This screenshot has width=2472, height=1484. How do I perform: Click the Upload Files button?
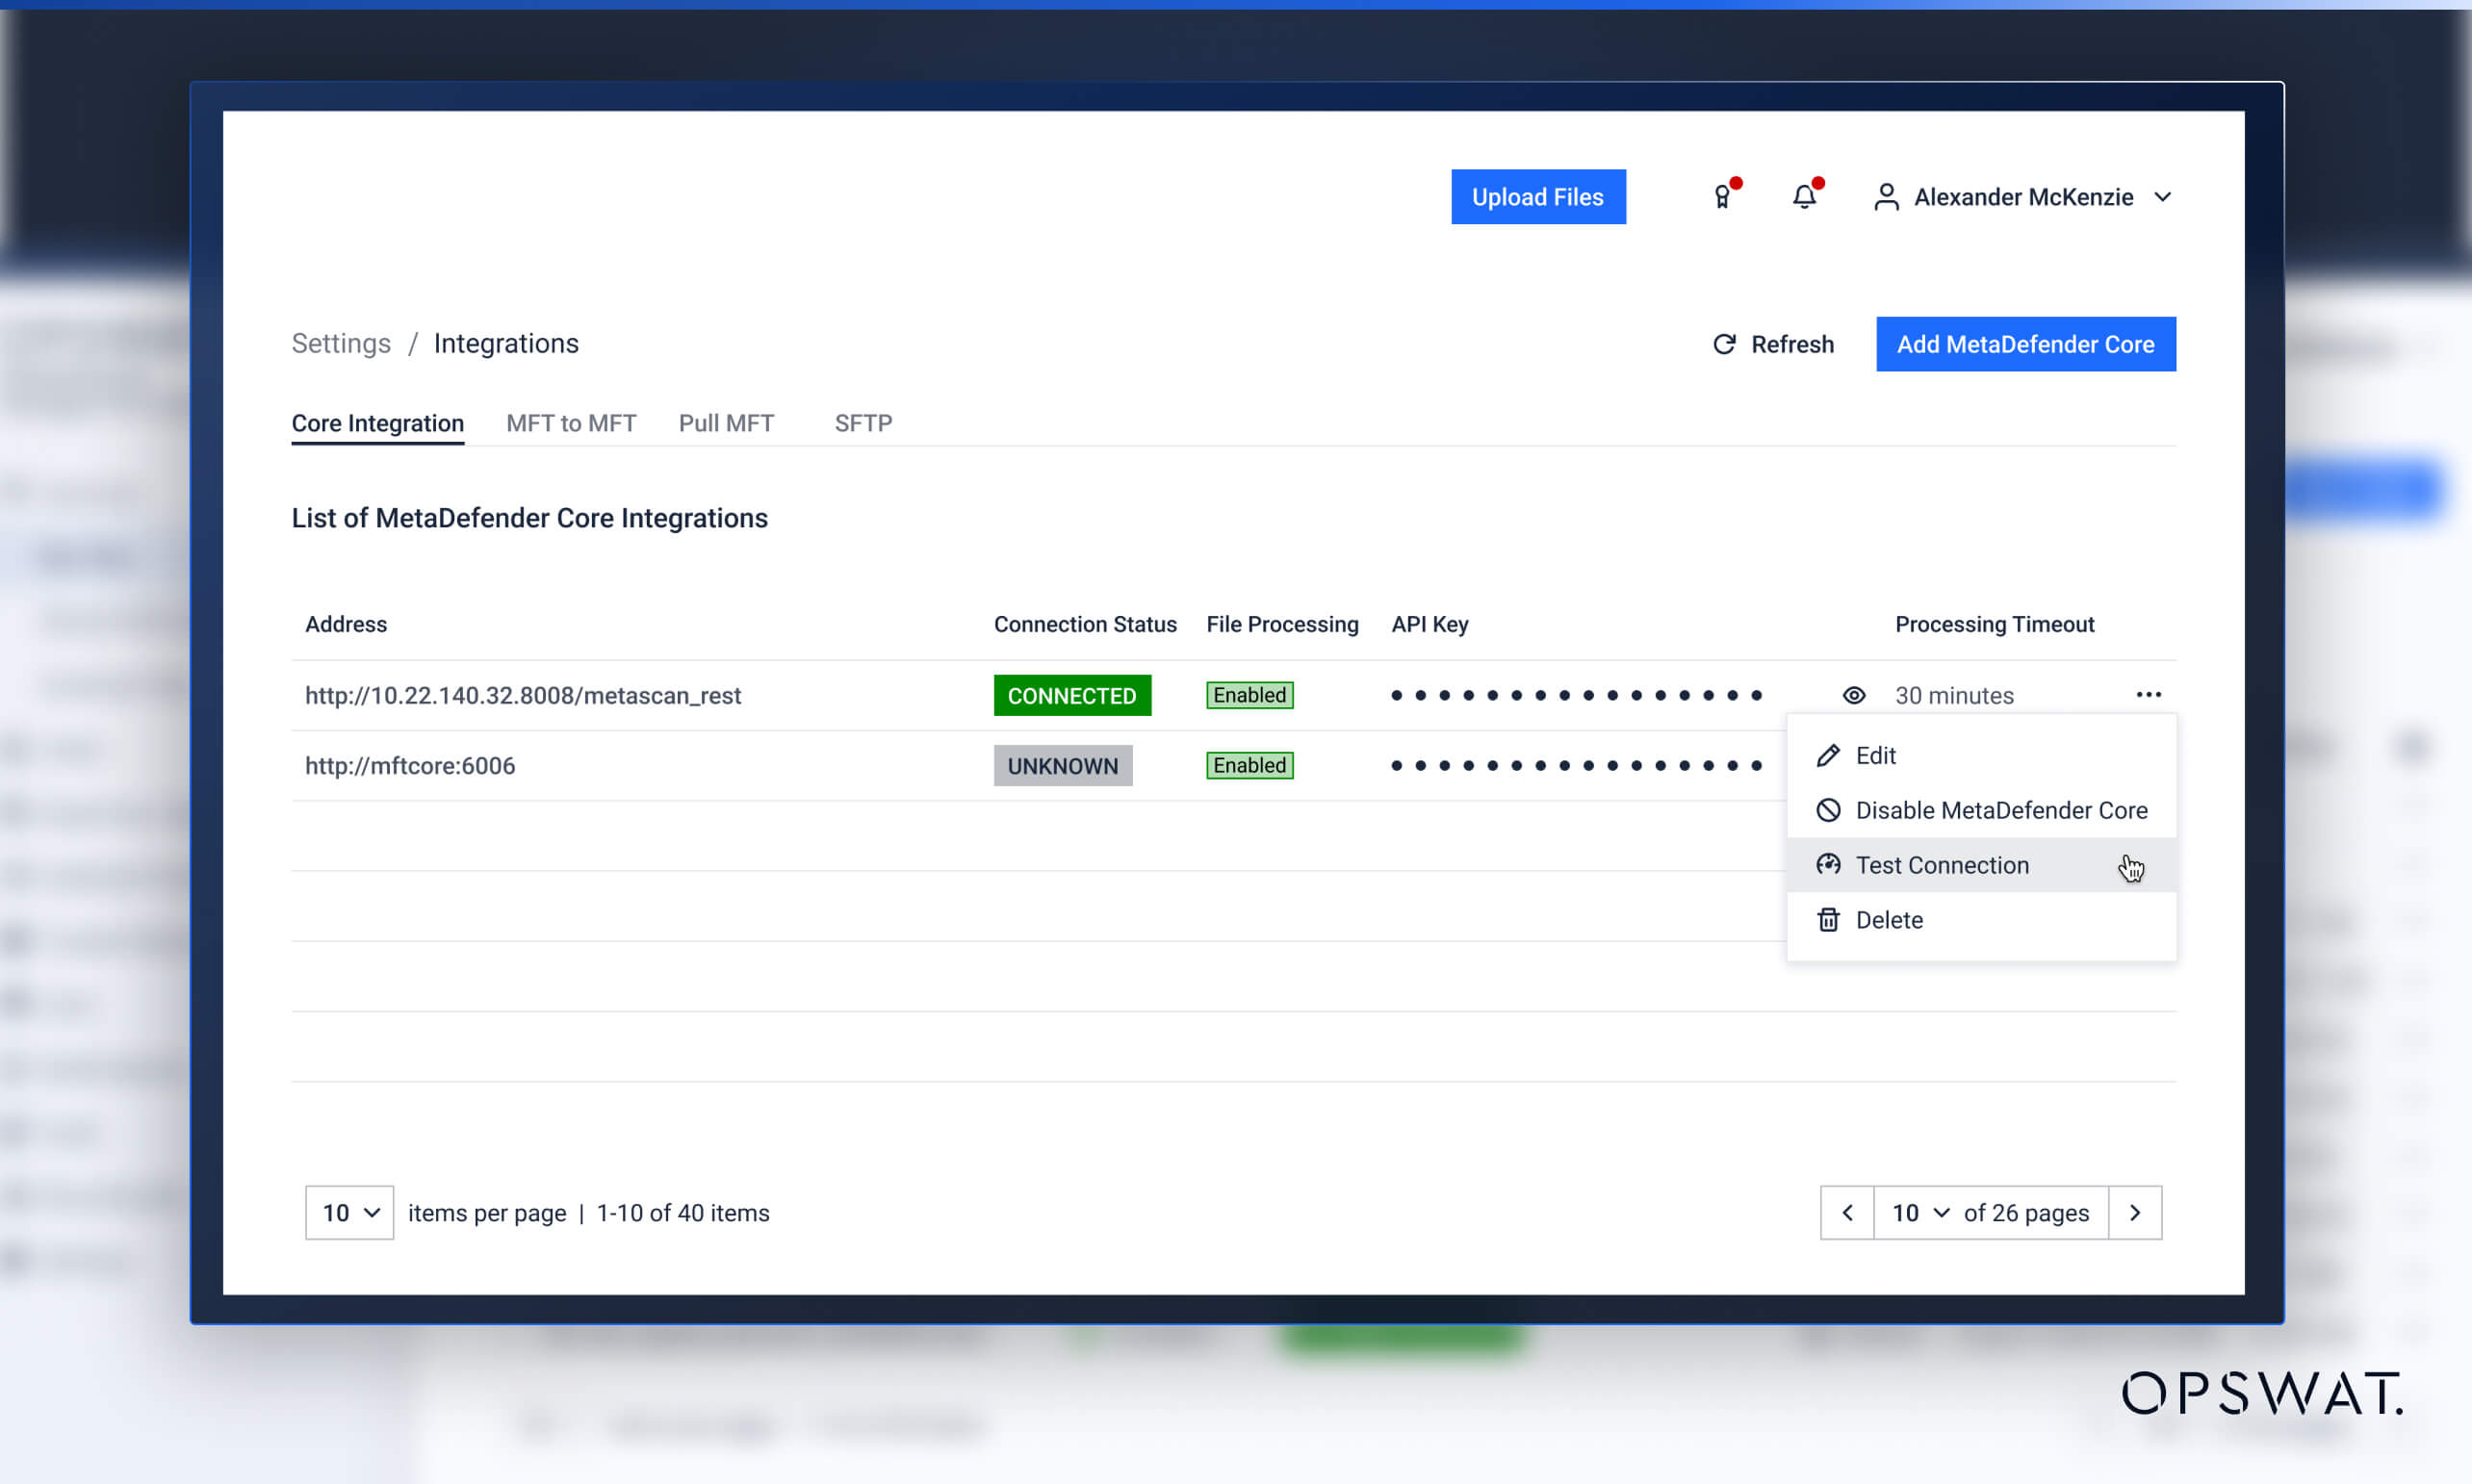(1537, 197)
